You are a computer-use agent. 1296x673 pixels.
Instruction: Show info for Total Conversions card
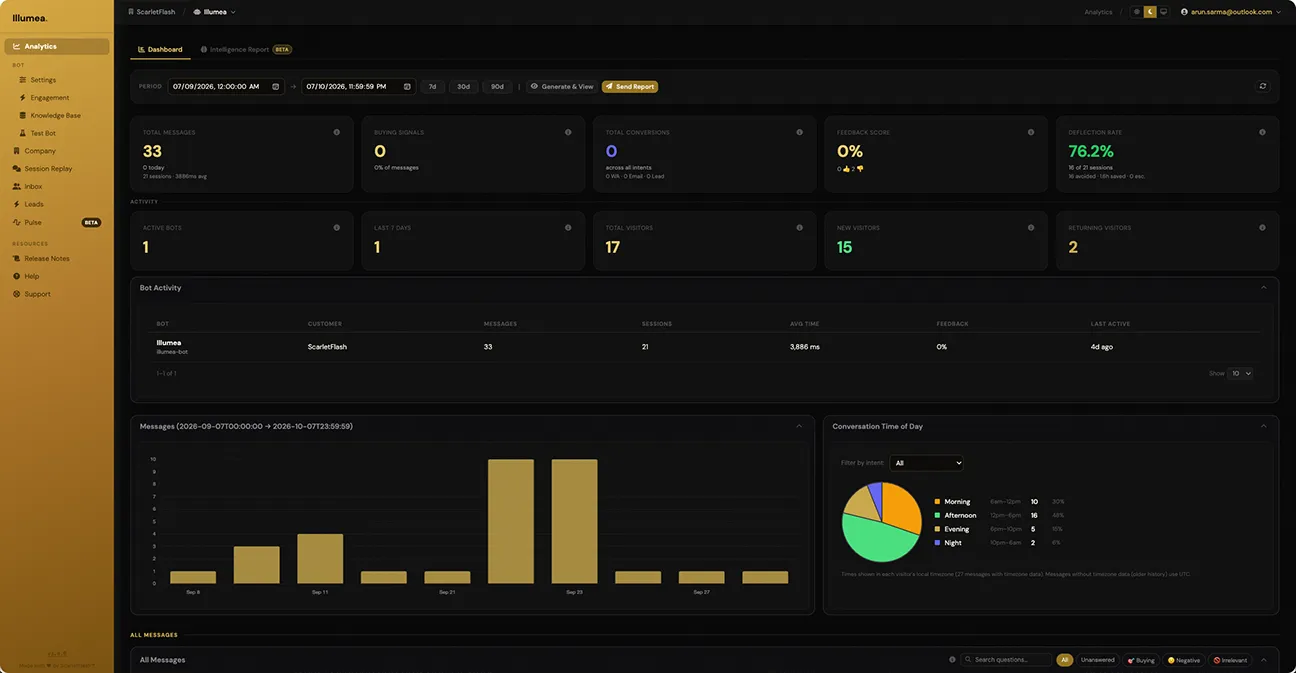tap(799, 132)
